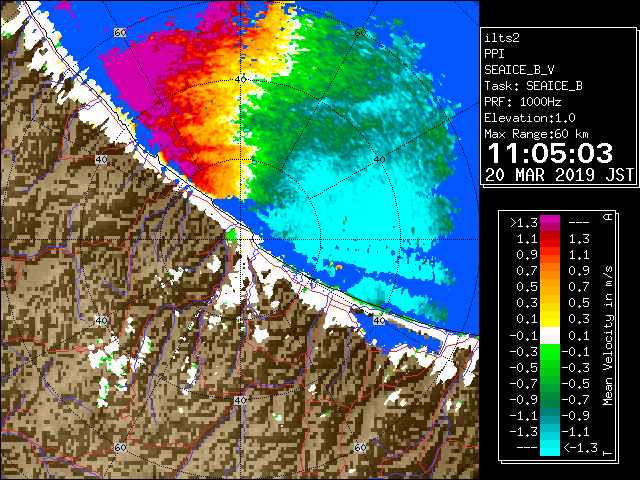The image size is (640, 480).
Task: Click the 'PRF: 1000Hz' value
Action: coord(522,102)
